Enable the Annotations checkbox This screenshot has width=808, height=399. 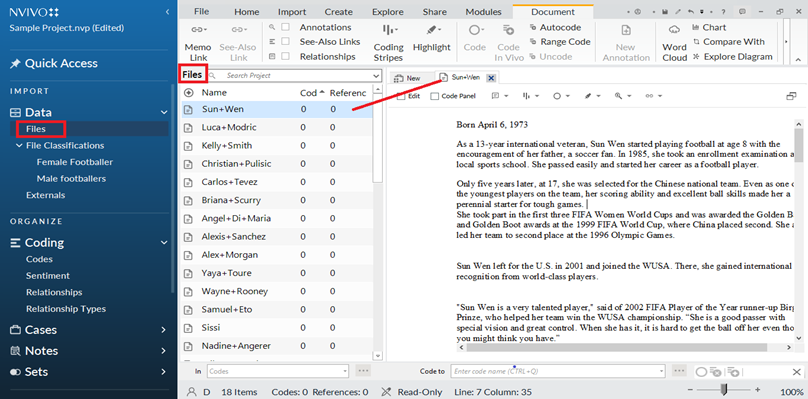285,27
